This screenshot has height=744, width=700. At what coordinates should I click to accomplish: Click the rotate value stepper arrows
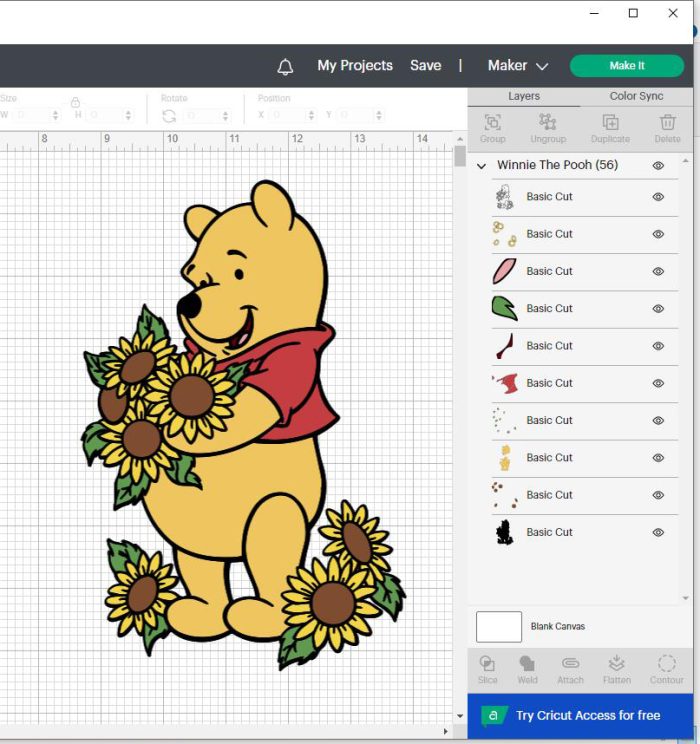coord(225,115)
